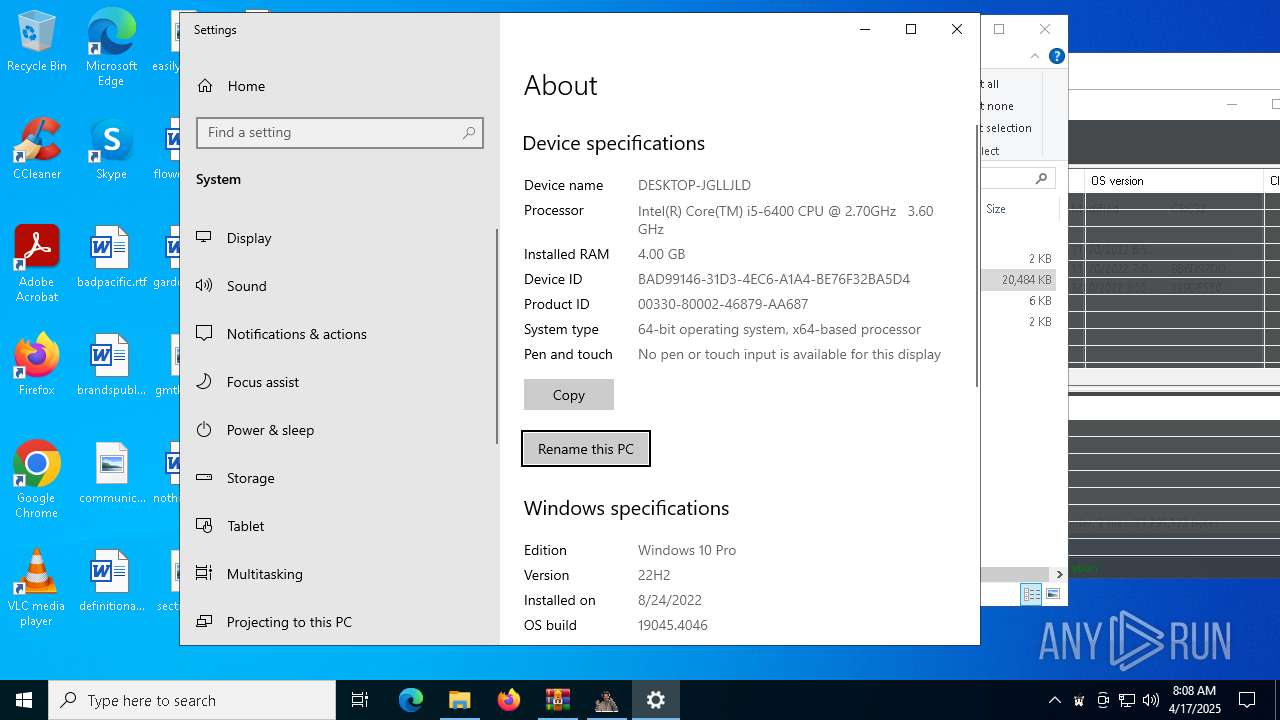Open Firefox desktop shortcut
The image size is (1280, 720).
pos(37,366)
